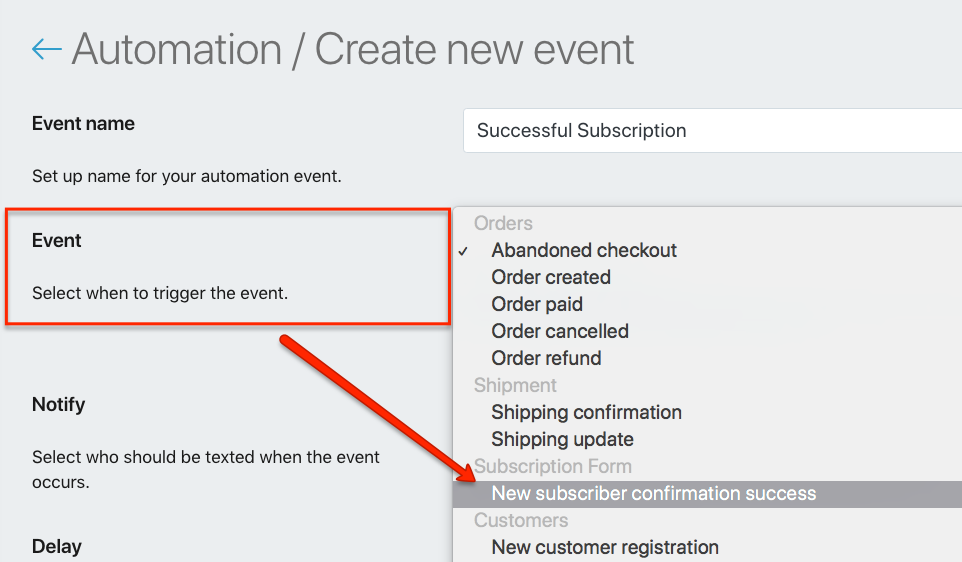Click checkmark beside Abandoned checkout

point(463,251)
